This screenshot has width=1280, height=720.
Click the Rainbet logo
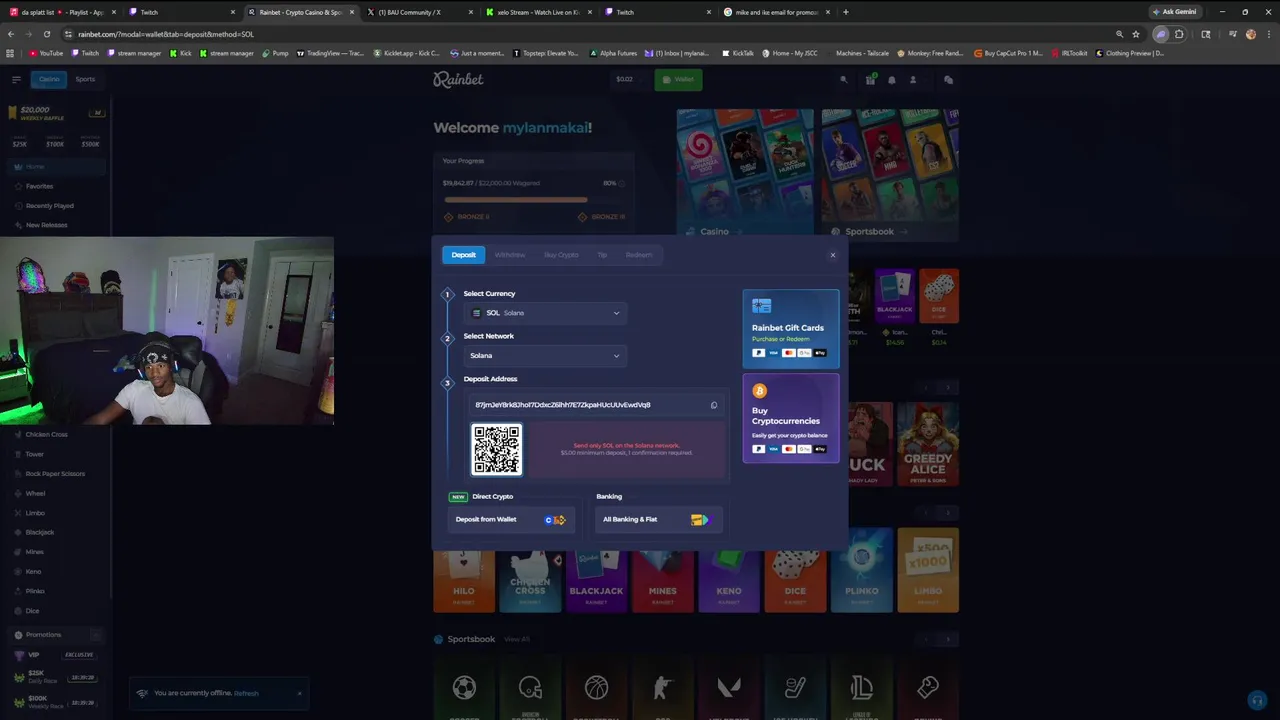point(458,79)
